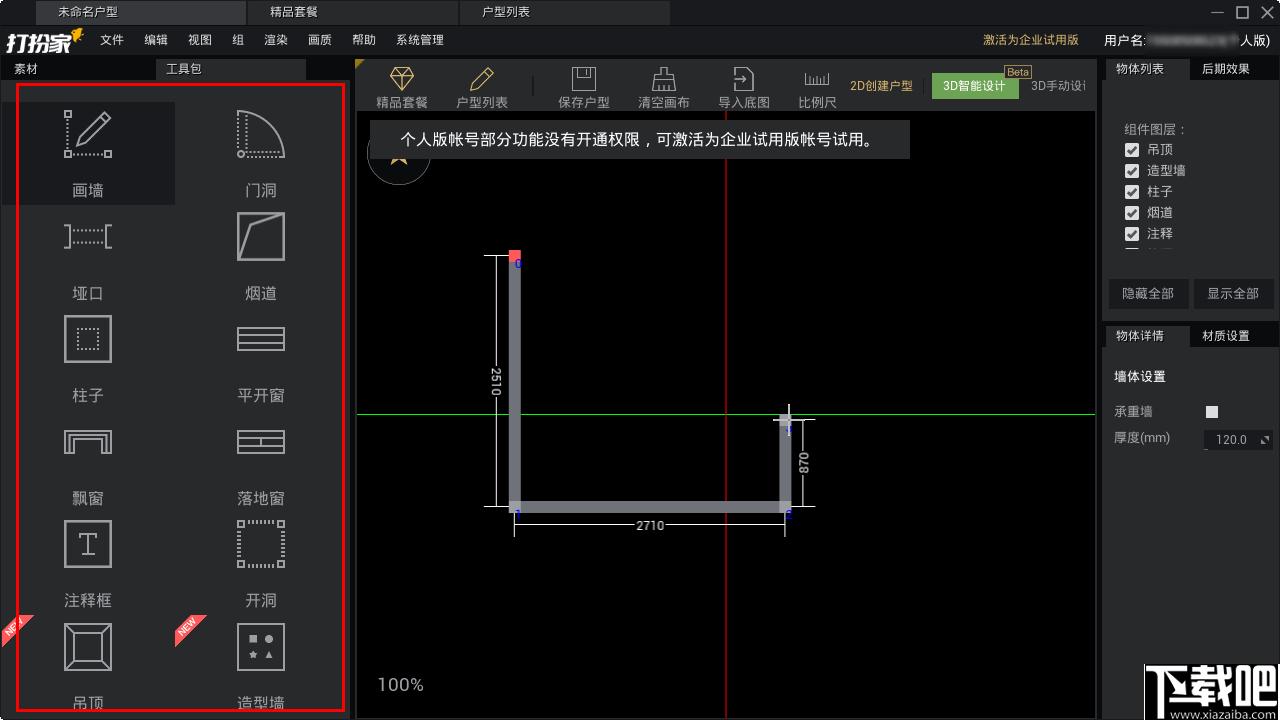1280x720 pixels.
Task: Open the 编辑 menu
Action: [x=156, y=40]
